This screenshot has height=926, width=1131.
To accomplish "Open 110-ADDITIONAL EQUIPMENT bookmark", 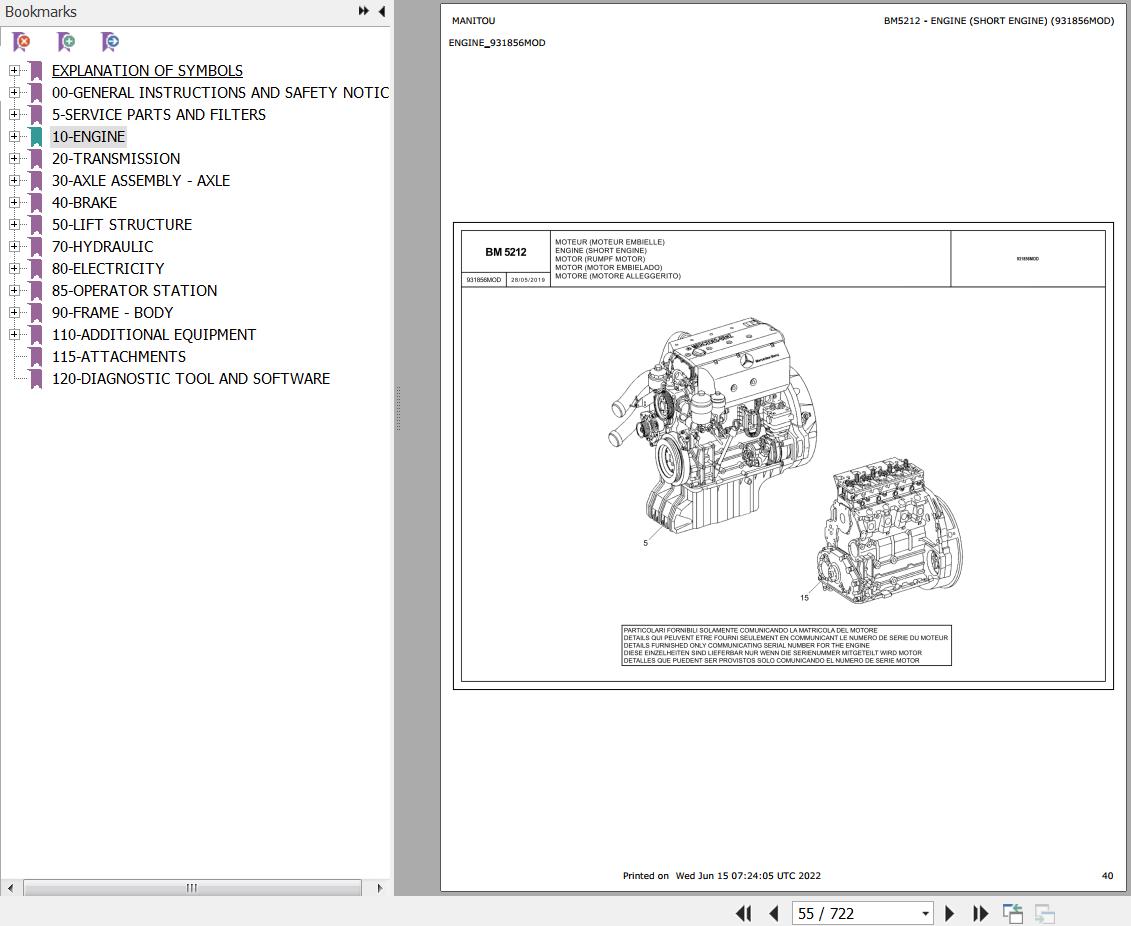I will [154, 335].
